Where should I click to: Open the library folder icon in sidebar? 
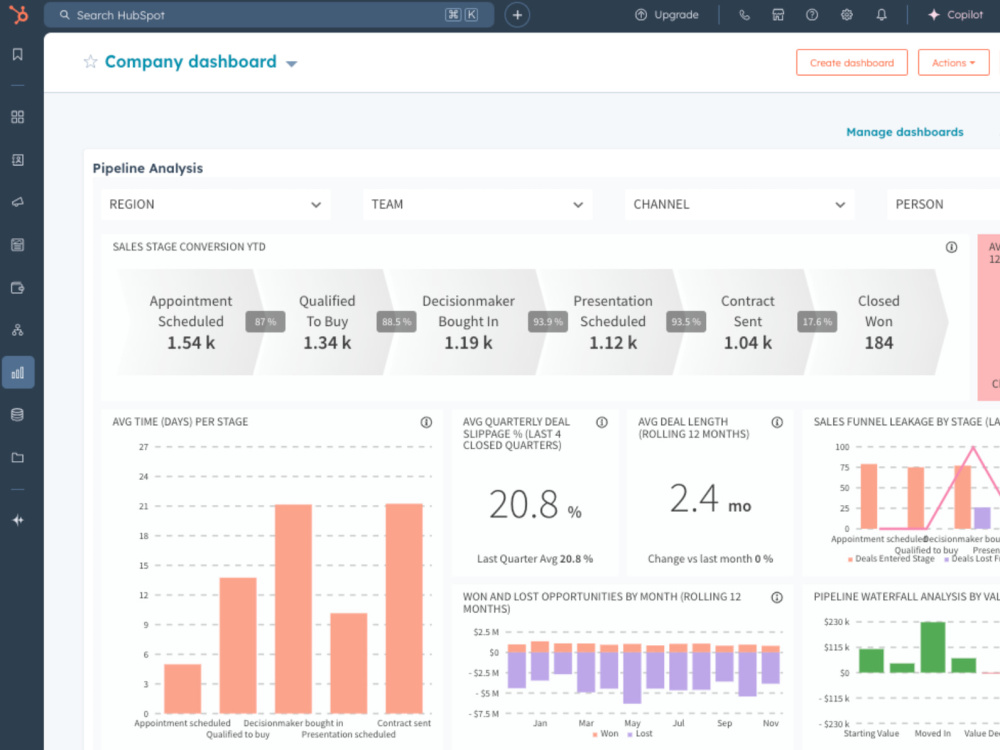(18, 457)
